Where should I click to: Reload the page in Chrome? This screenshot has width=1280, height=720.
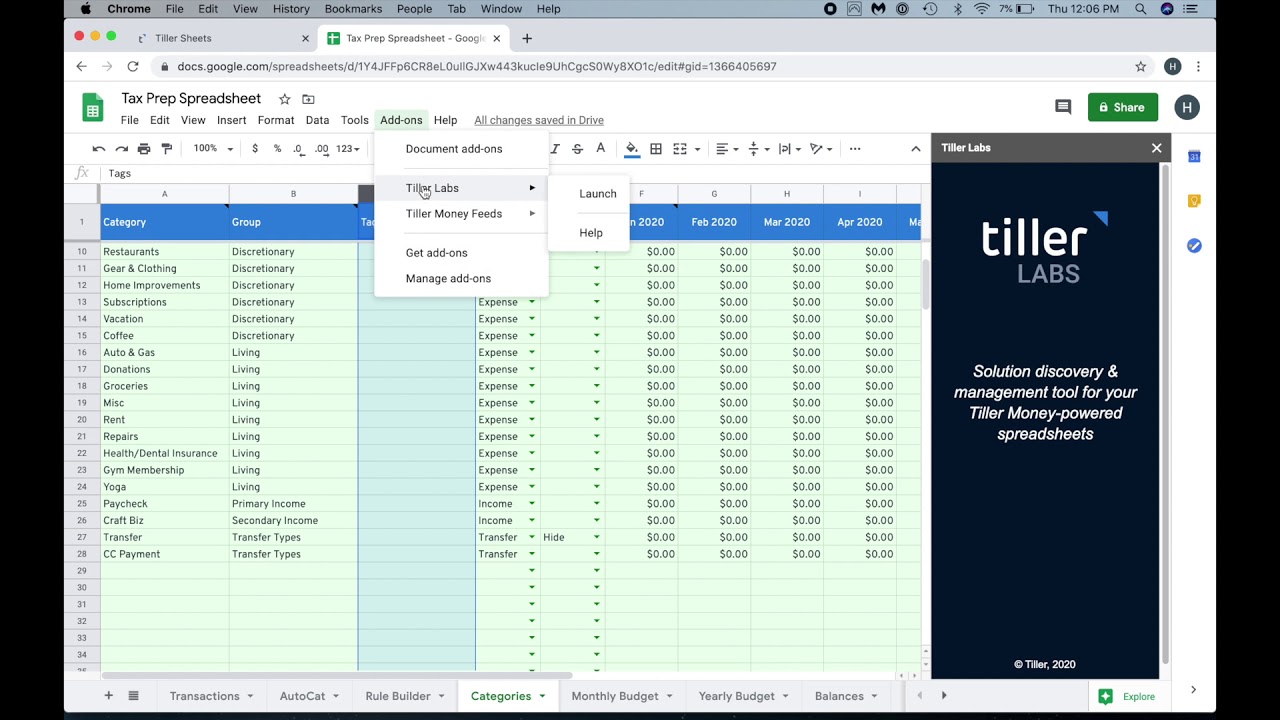click(x=132, y=67)
